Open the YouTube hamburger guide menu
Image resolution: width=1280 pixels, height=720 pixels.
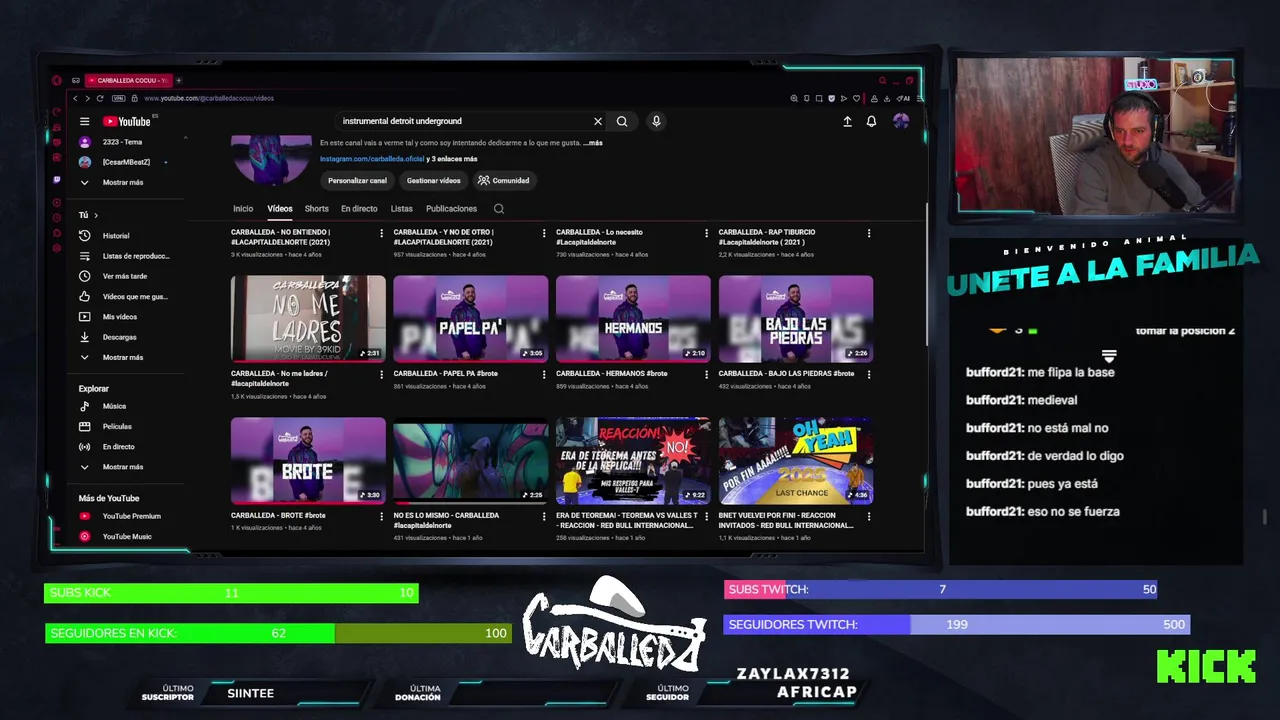(85, 121)
